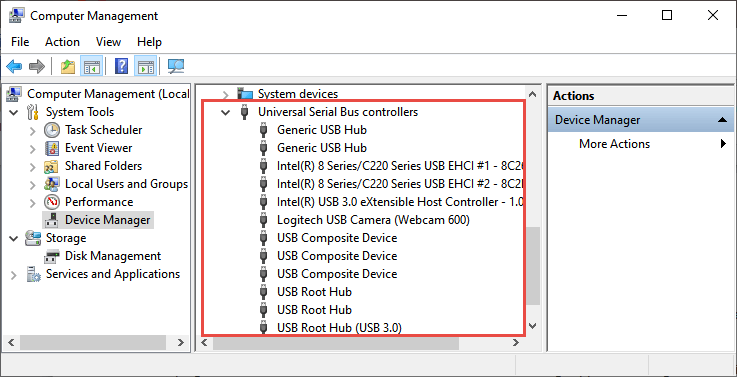Open the View menu

coord(108,42)
